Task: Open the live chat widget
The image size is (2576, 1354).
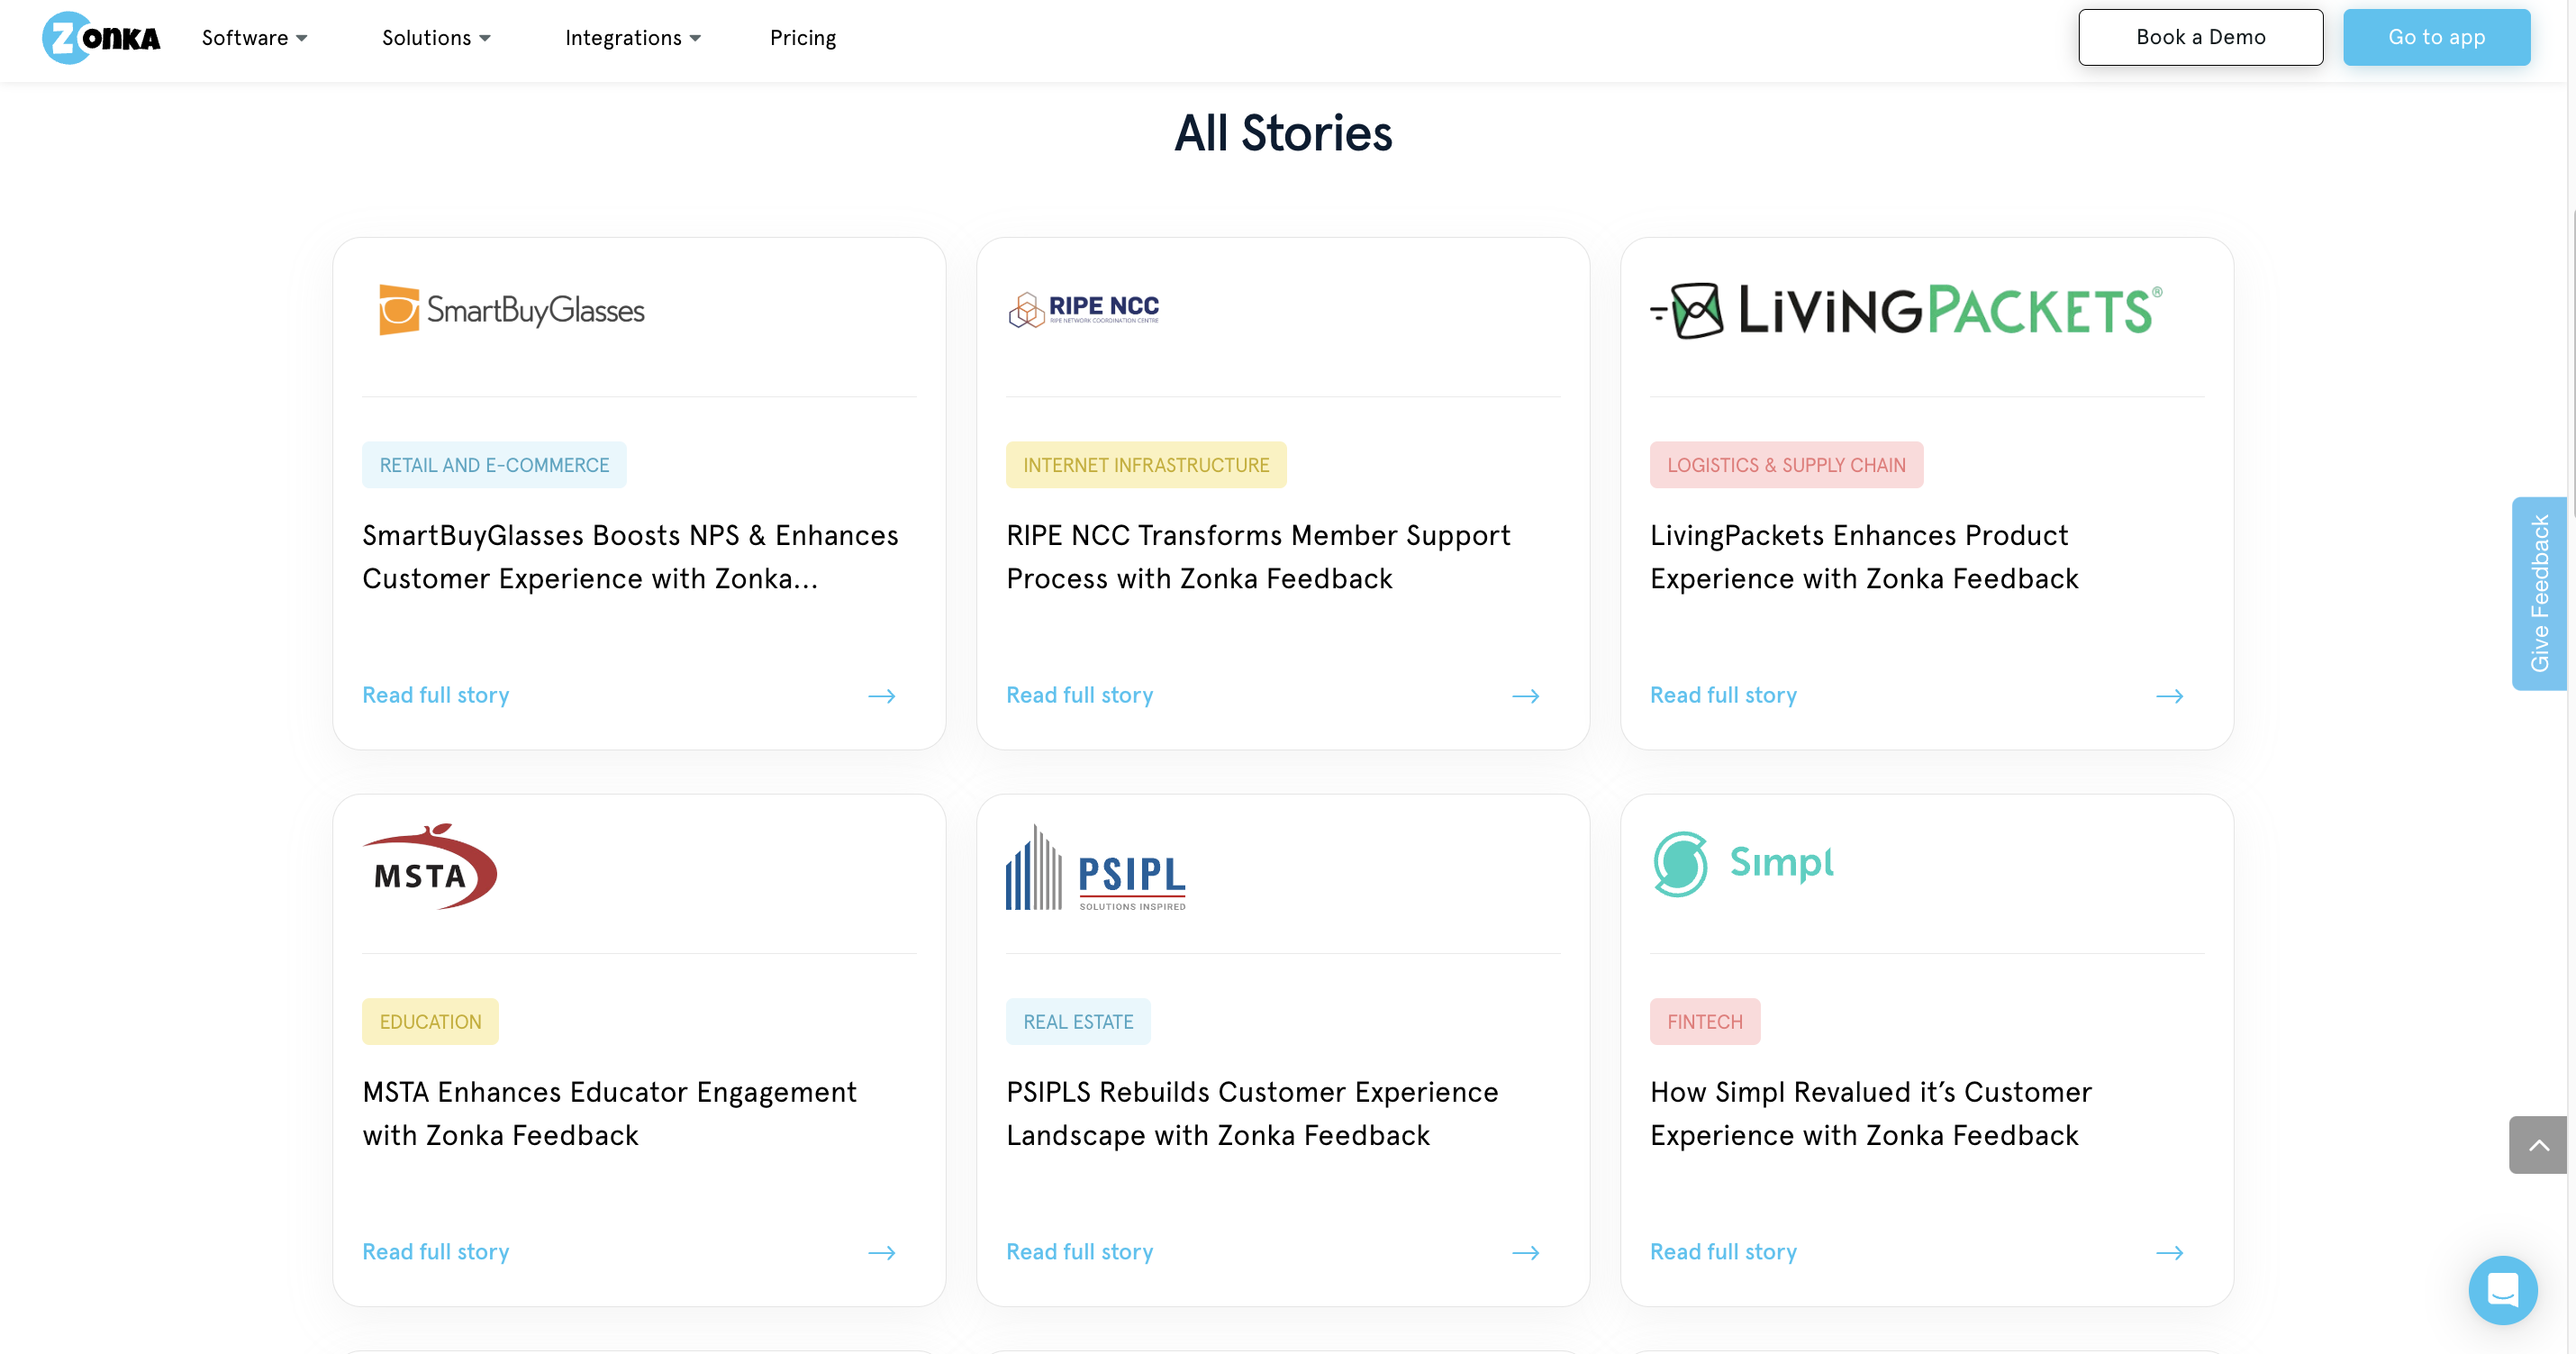Action: pyautogui.click(x=2502, y=1290)
